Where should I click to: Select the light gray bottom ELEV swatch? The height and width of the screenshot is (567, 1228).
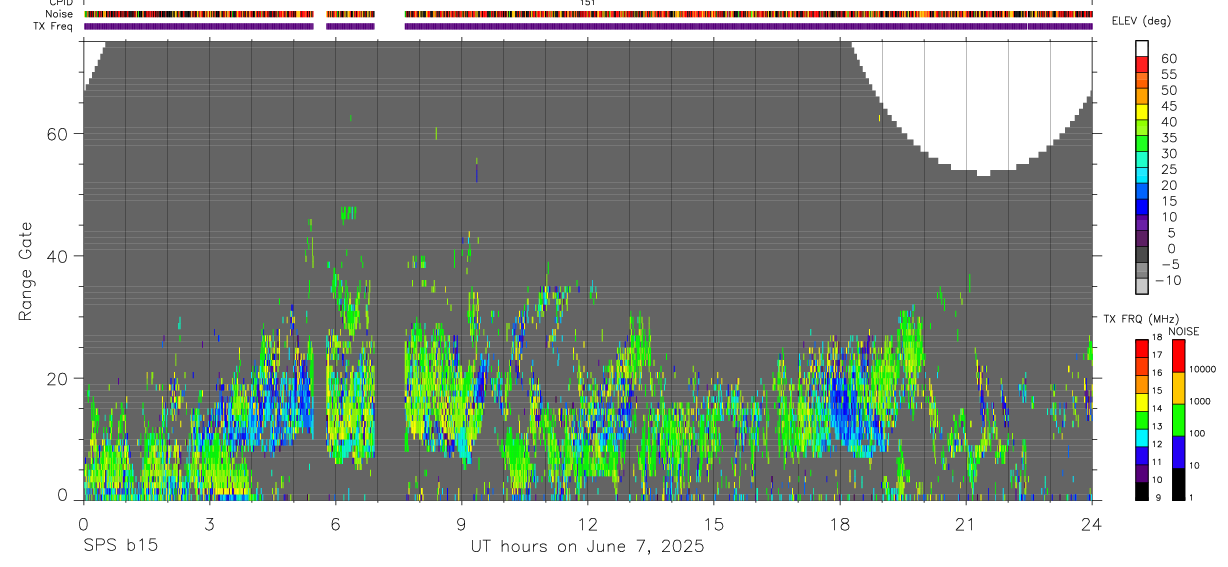click(1142, 286)
